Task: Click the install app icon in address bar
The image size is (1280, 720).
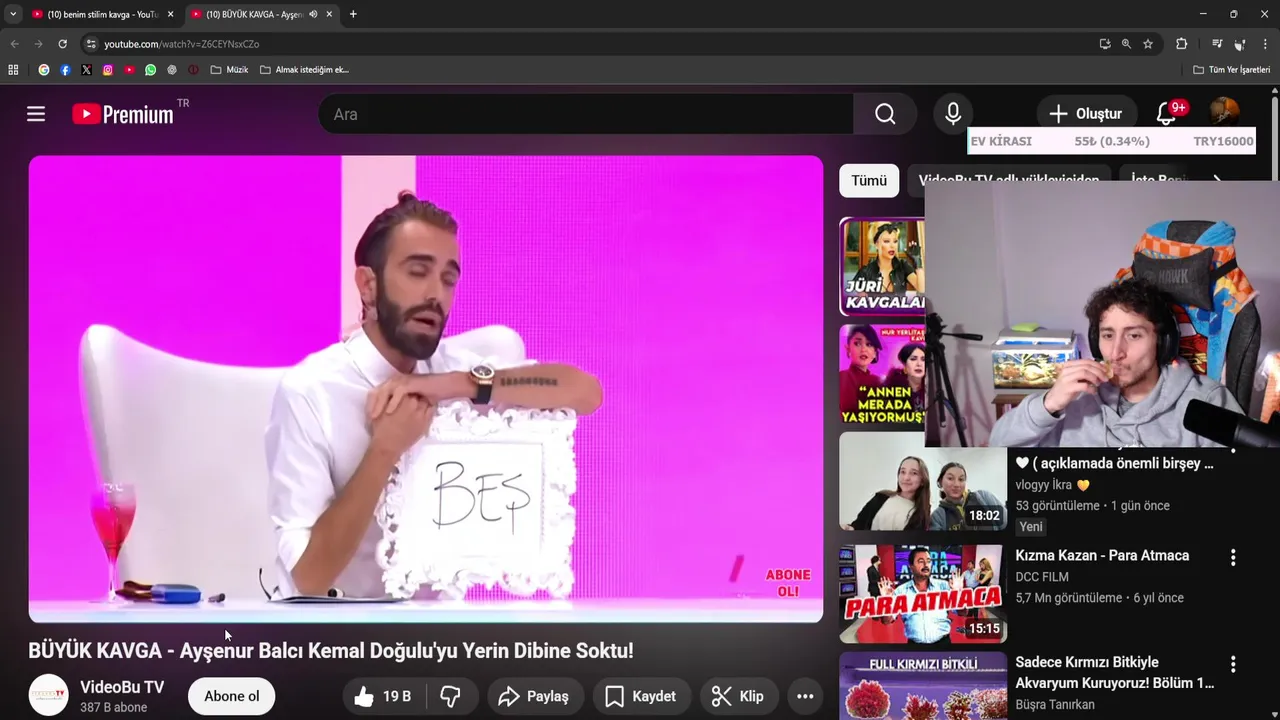Action: (x=1104, y=44)
